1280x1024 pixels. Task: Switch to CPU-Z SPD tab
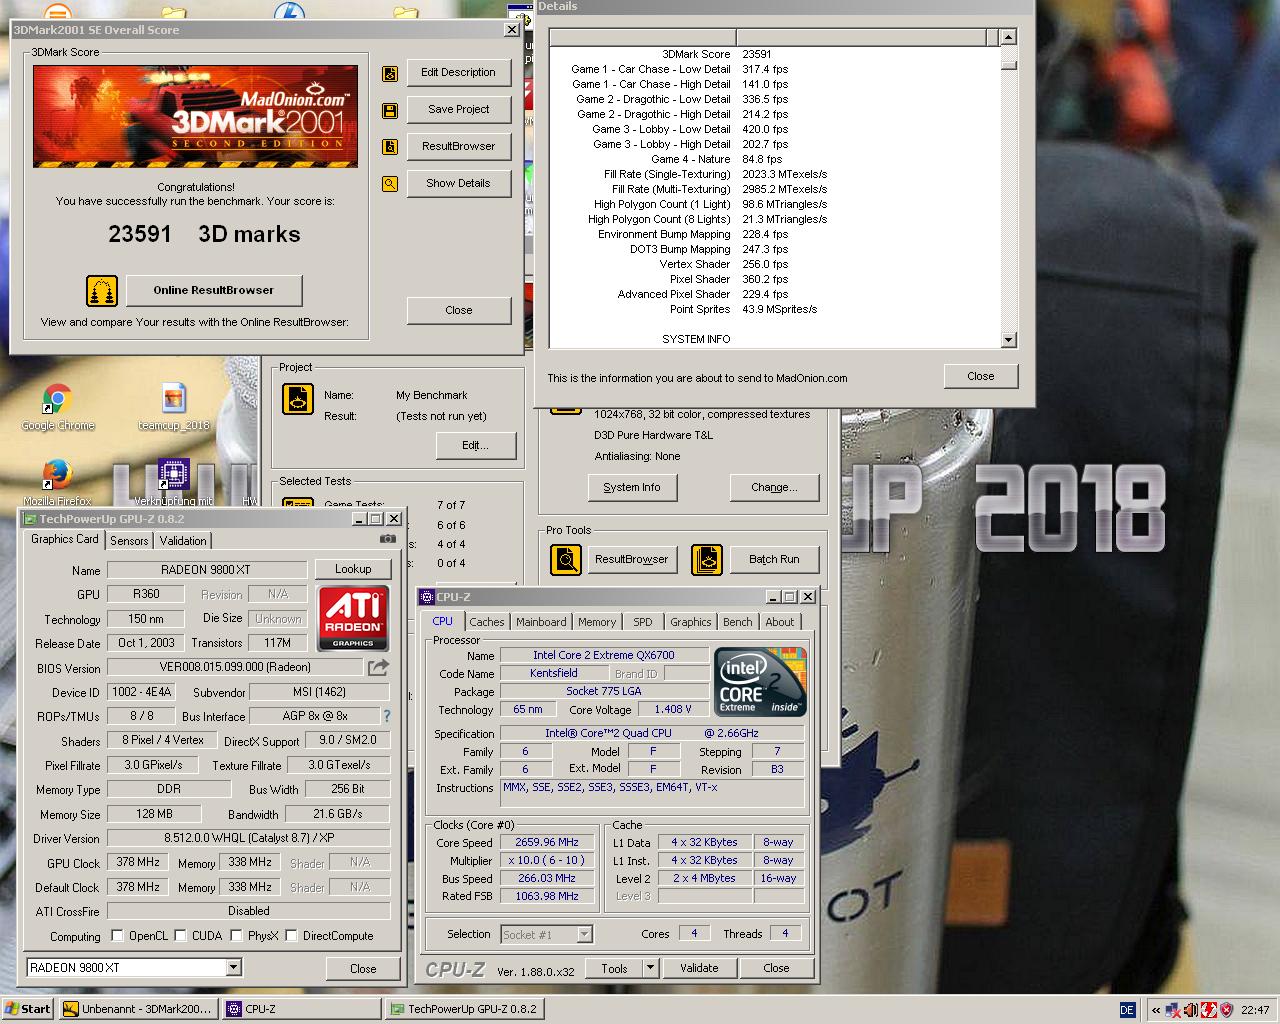pyautogui.click(x=643, y=622)
